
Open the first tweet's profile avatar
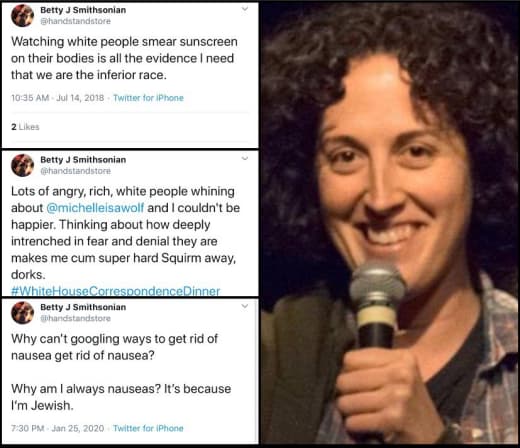(22, 16)
